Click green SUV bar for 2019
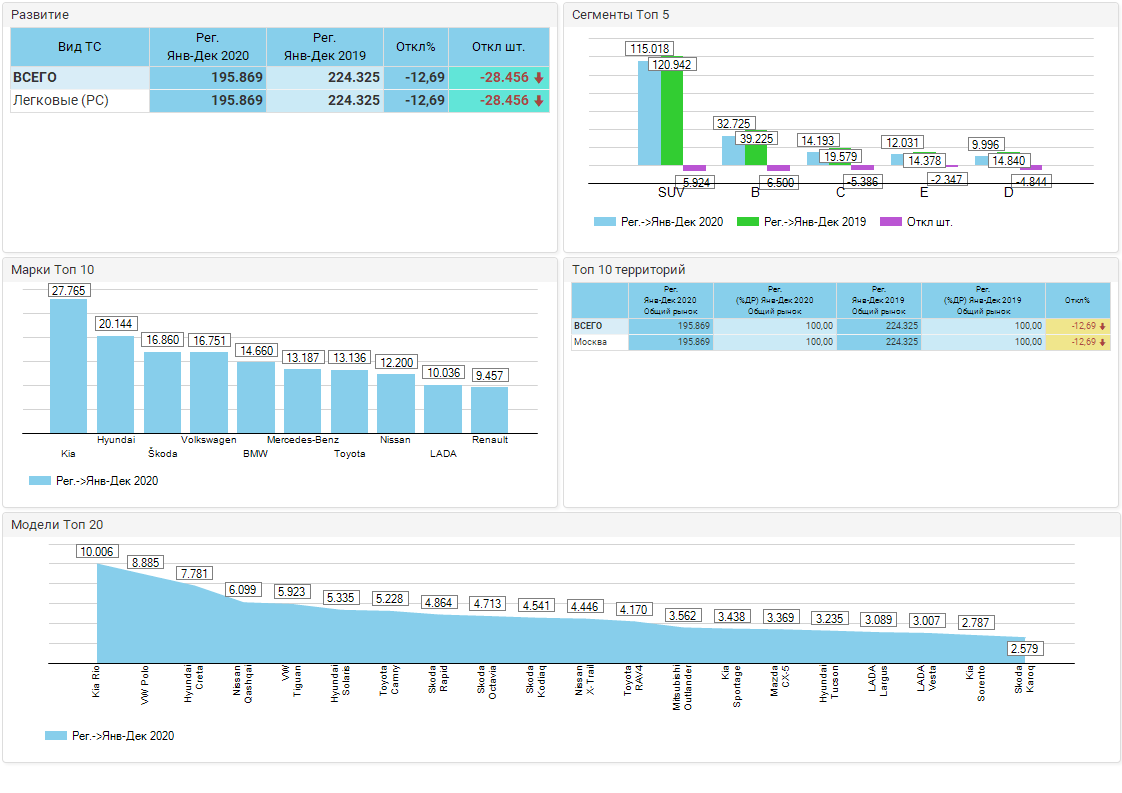 (x=672, y=118)
